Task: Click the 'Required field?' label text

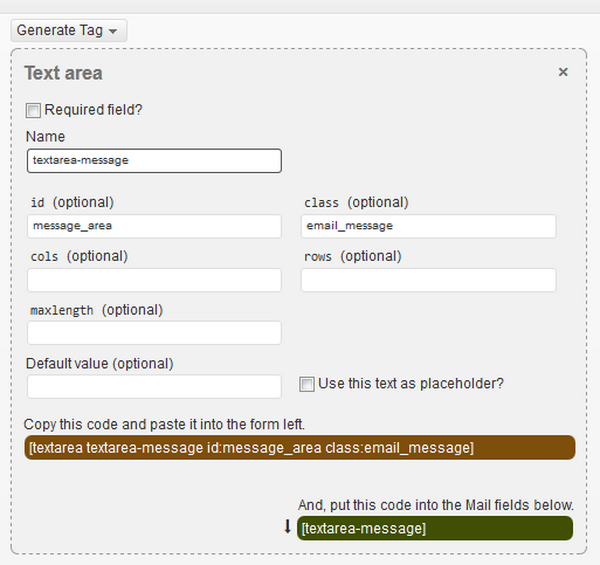Action: point(93,110)
